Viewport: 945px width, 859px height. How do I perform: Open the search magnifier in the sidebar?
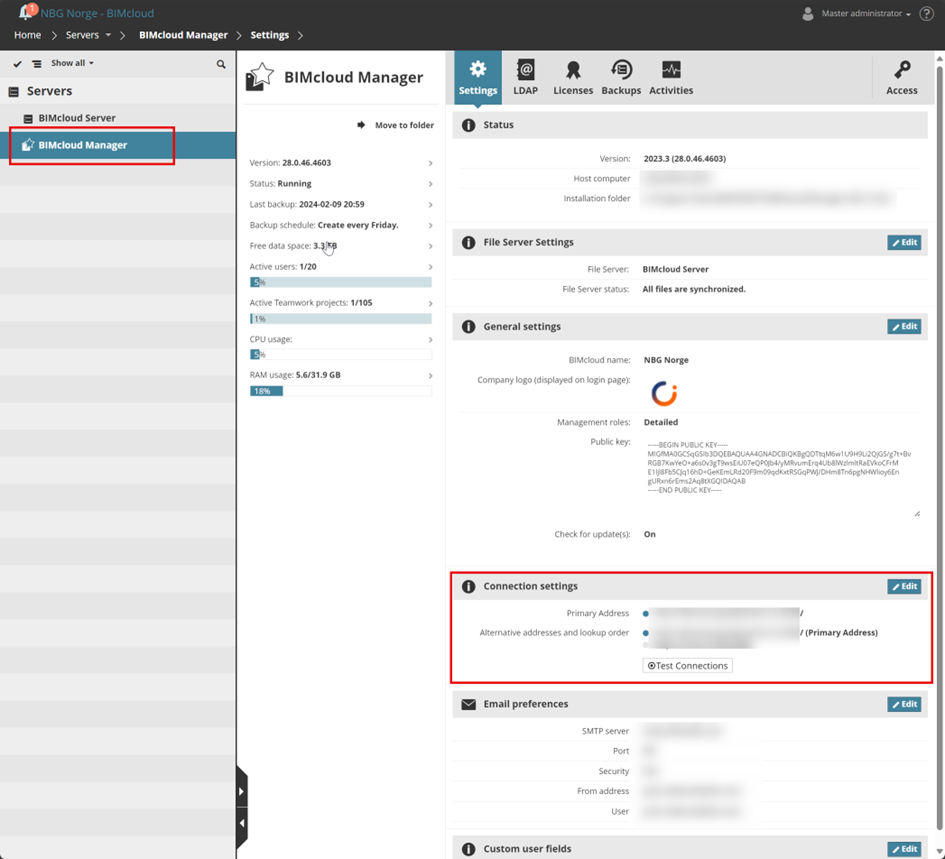pyautogui.click(x=221, y=64)
